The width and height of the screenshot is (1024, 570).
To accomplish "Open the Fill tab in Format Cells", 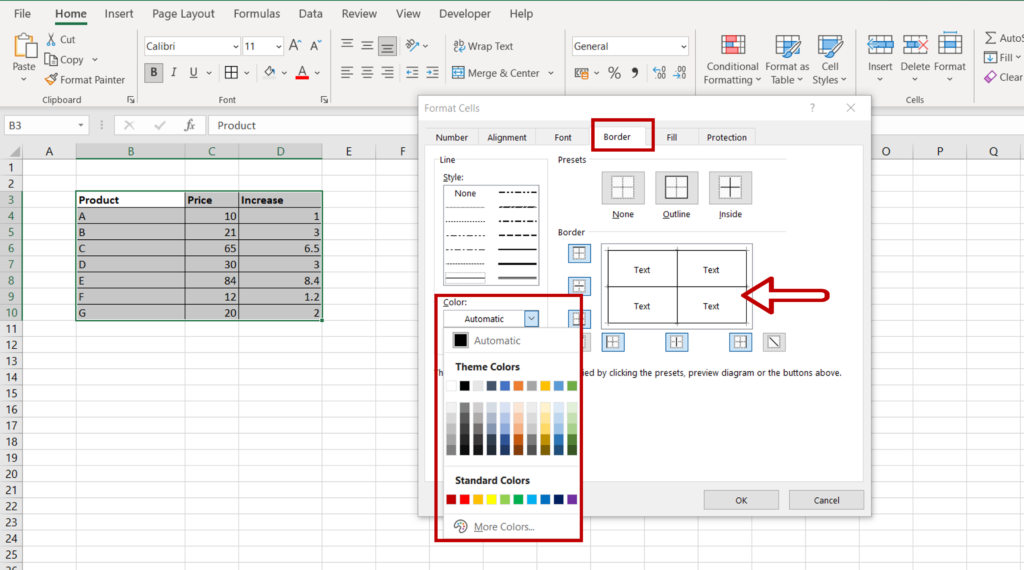I will 671,137.
